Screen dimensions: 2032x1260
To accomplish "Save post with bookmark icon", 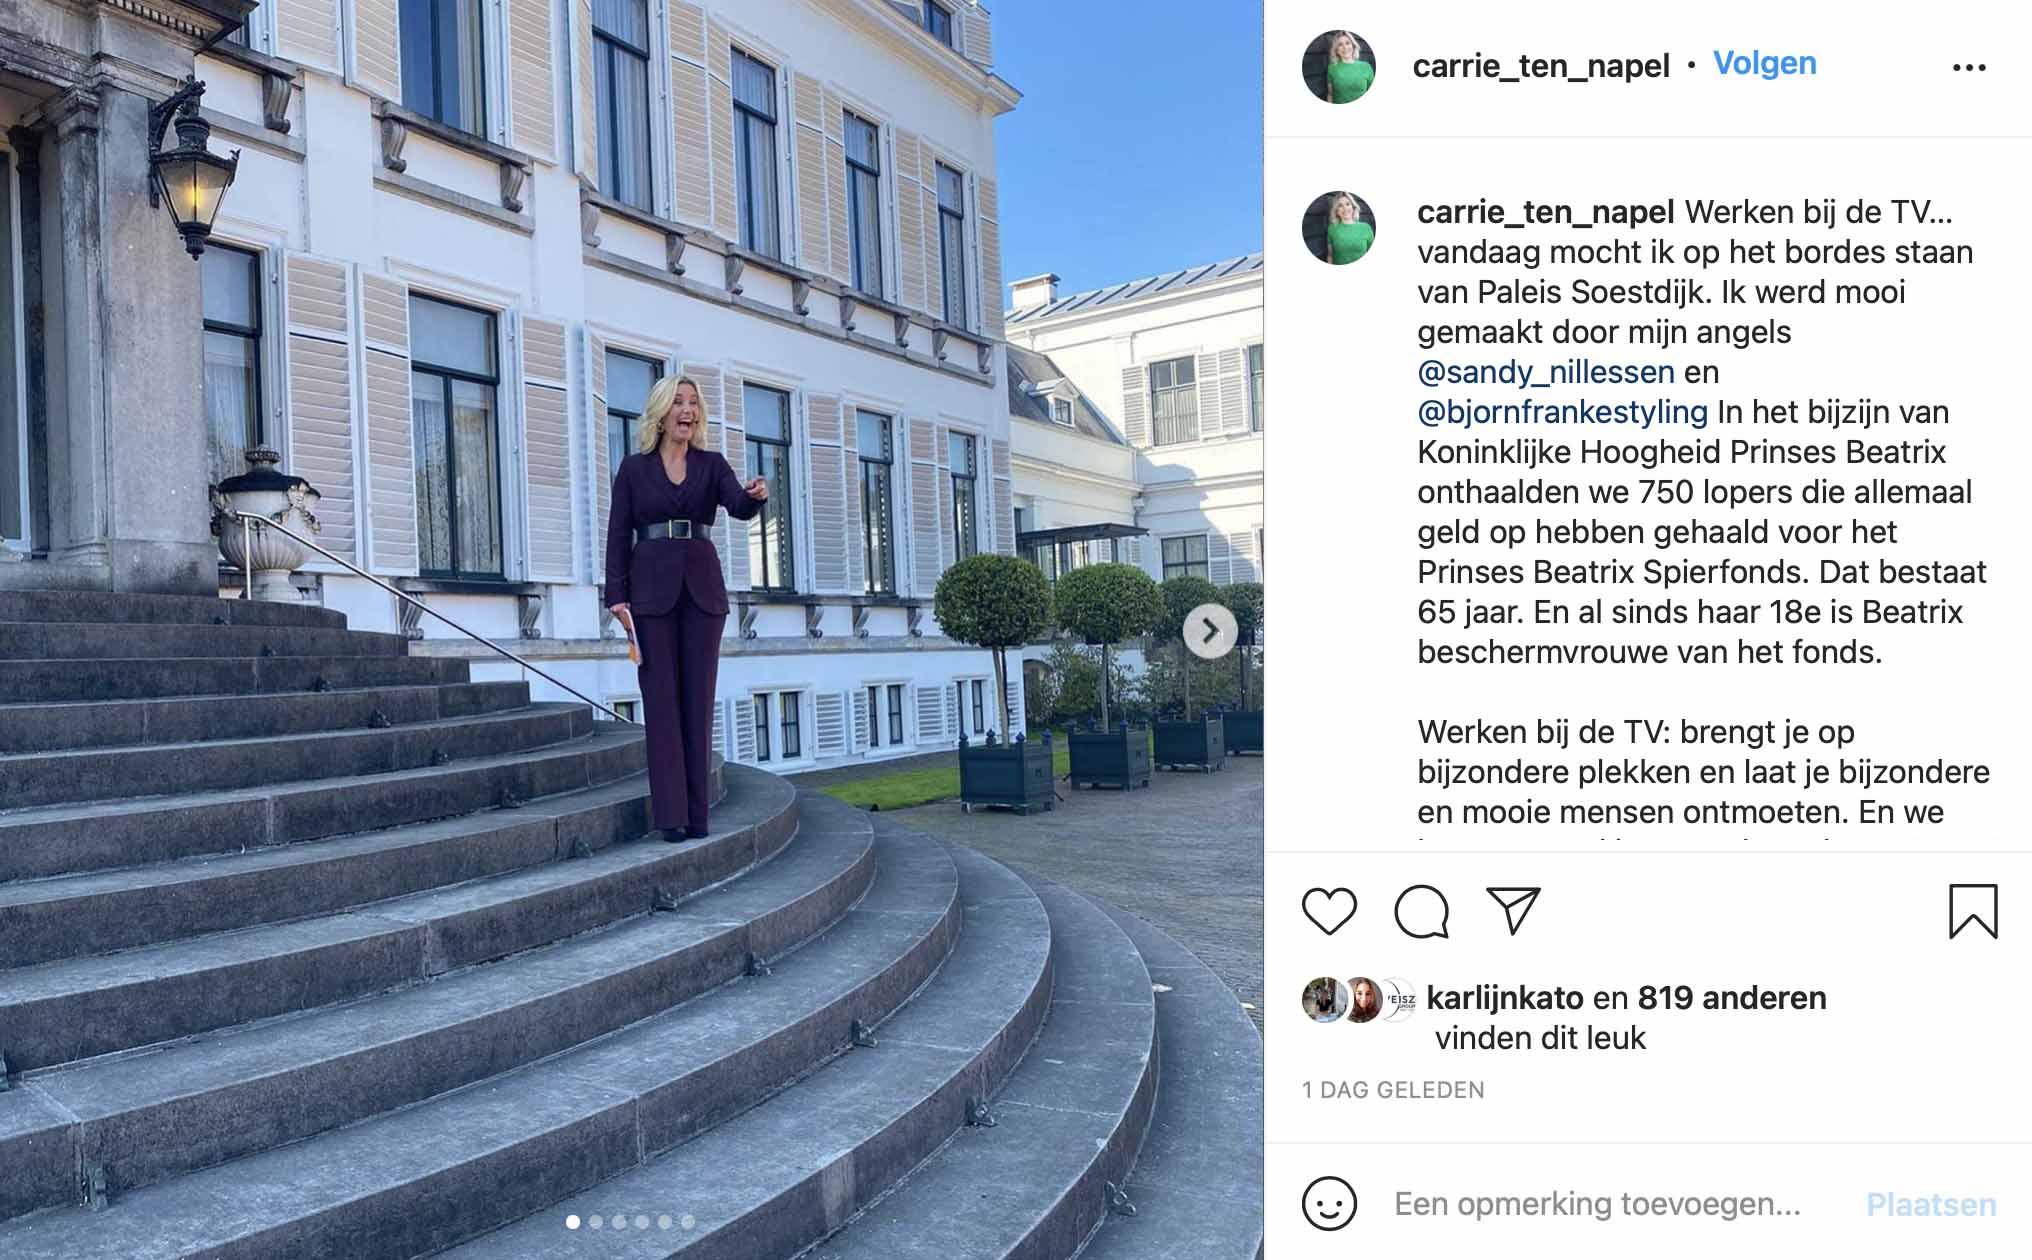I will pos(1973,911).
